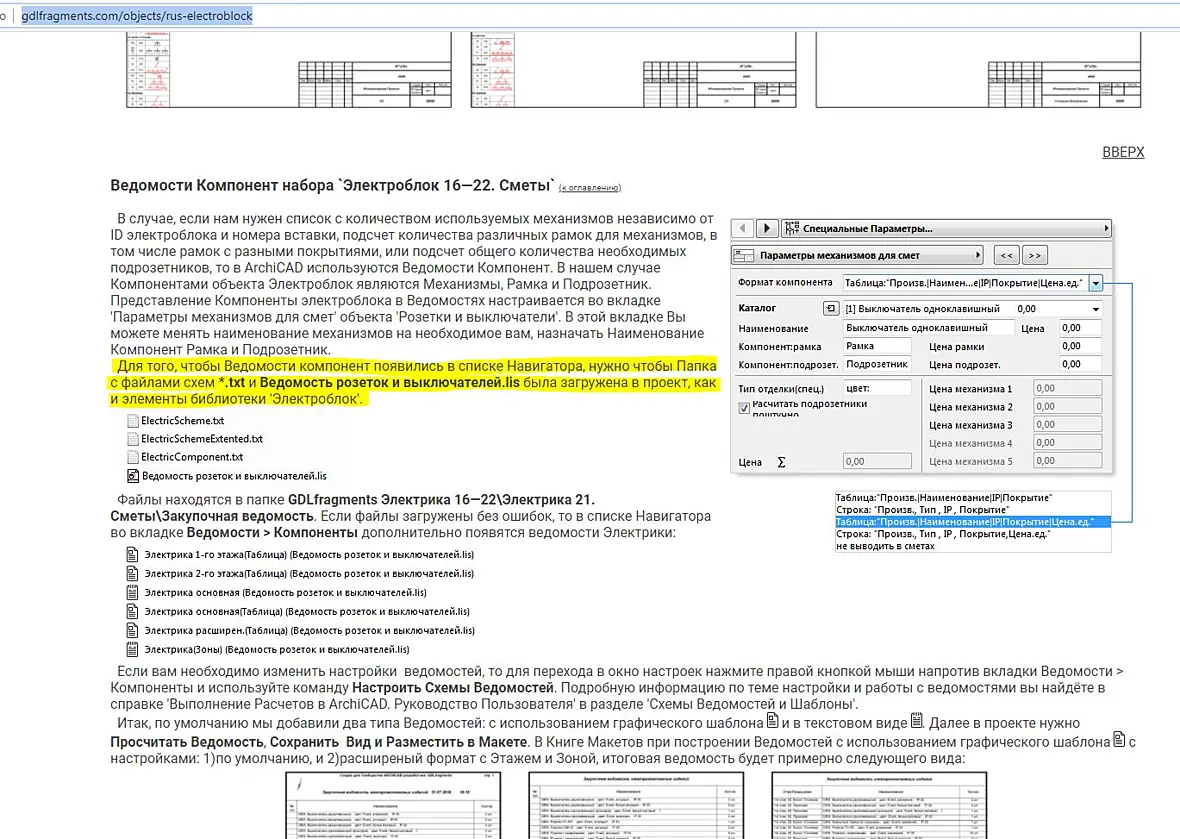Click the Каталог reset icon button

(x=831, y=309)
